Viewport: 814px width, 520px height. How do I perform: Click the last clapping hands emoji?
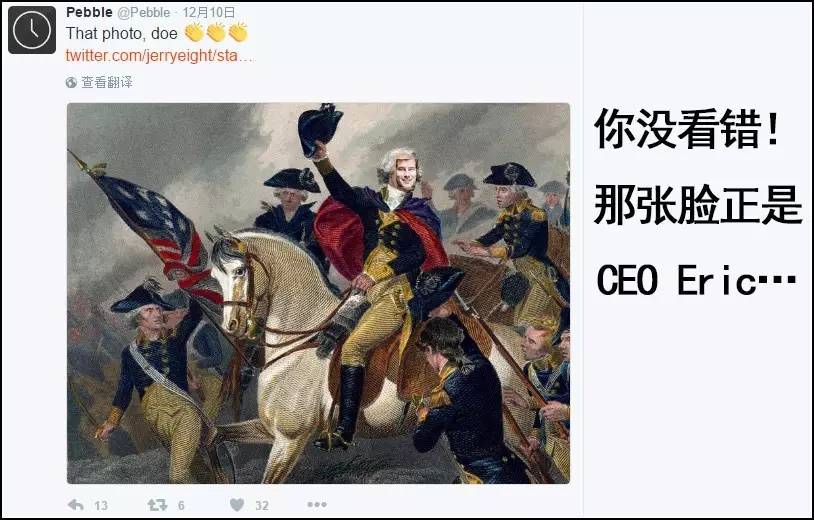point(238,33)
